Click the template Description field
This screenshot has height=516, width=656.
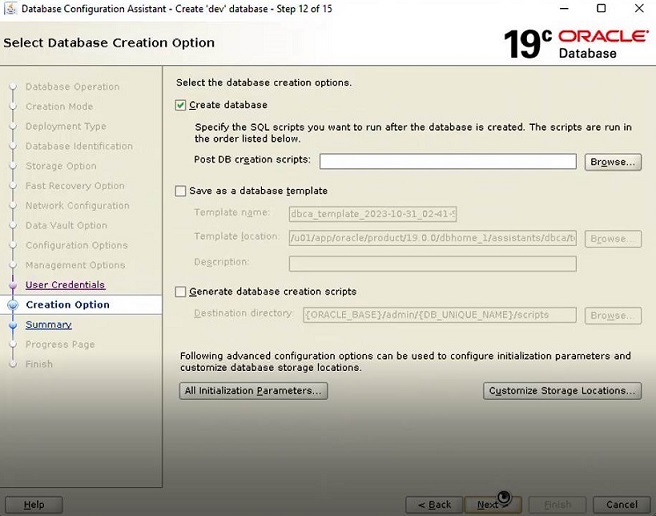point(433,264)
